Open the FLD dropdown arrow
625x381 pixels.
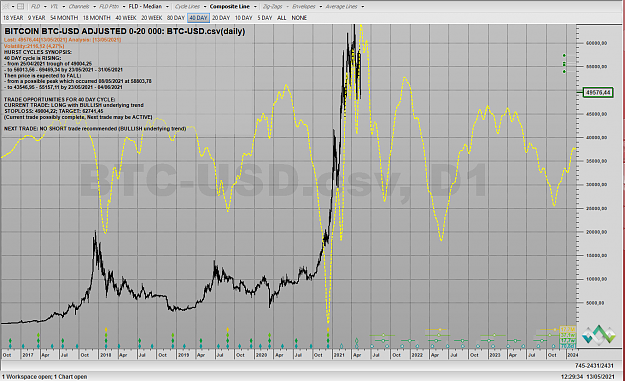pos(45,6)
